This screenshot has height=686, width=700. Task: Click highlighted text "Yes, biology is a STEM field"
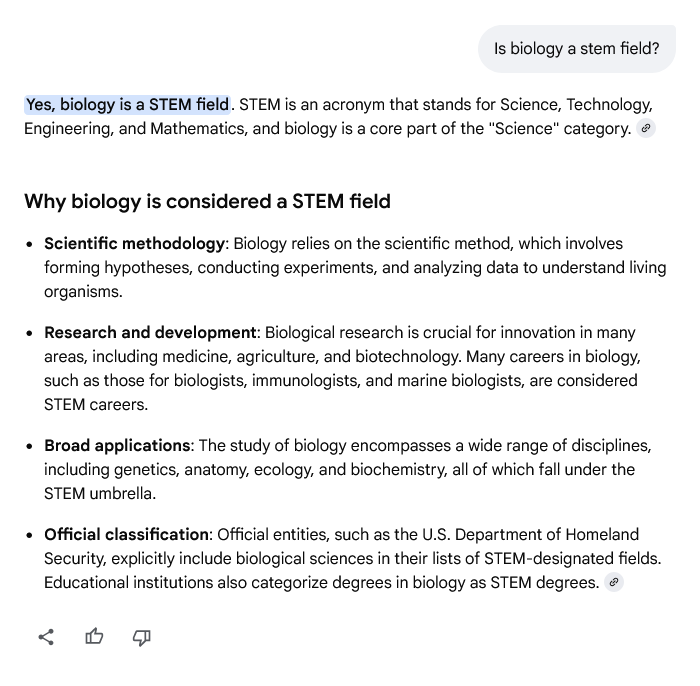point(128,105)
